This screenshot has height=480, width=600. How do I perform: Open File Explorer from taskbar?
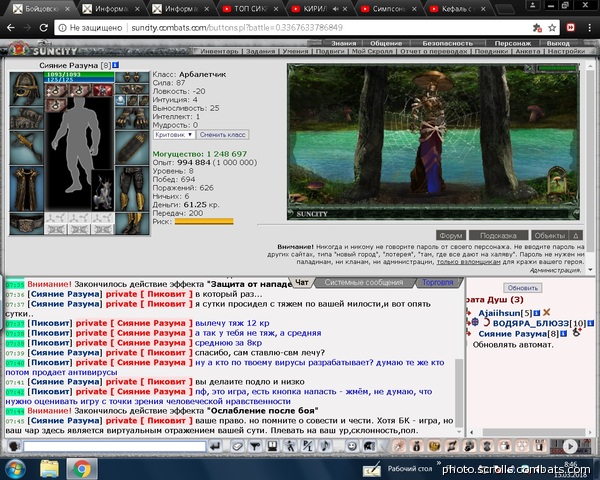click(x=49, y=469)
